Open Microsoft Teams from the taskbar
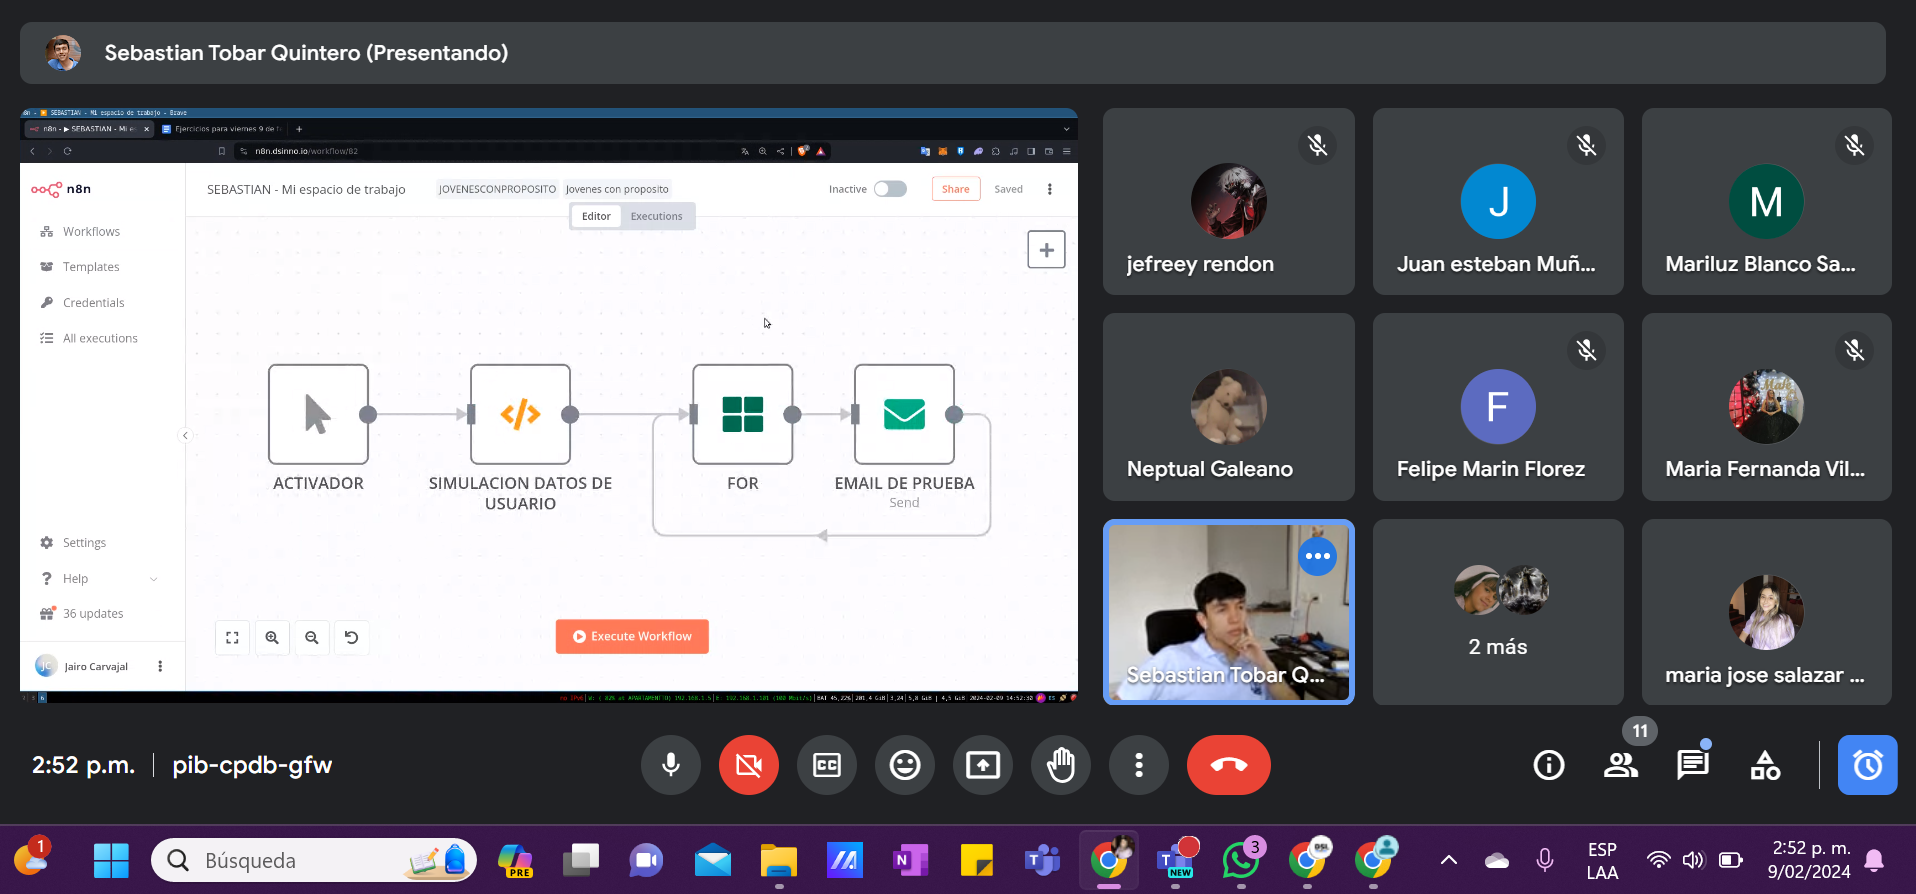Screen dimensions: 1916x894 1043,860
